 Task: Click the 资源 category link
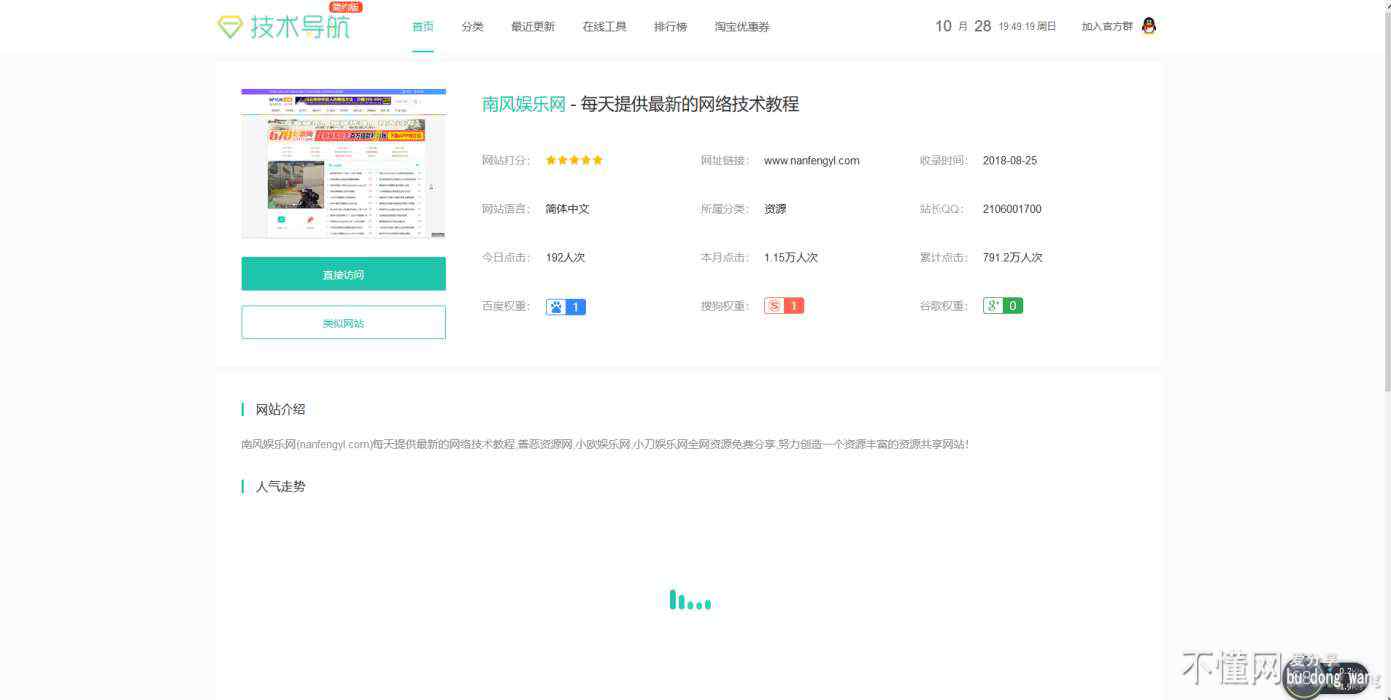[775, 209]
